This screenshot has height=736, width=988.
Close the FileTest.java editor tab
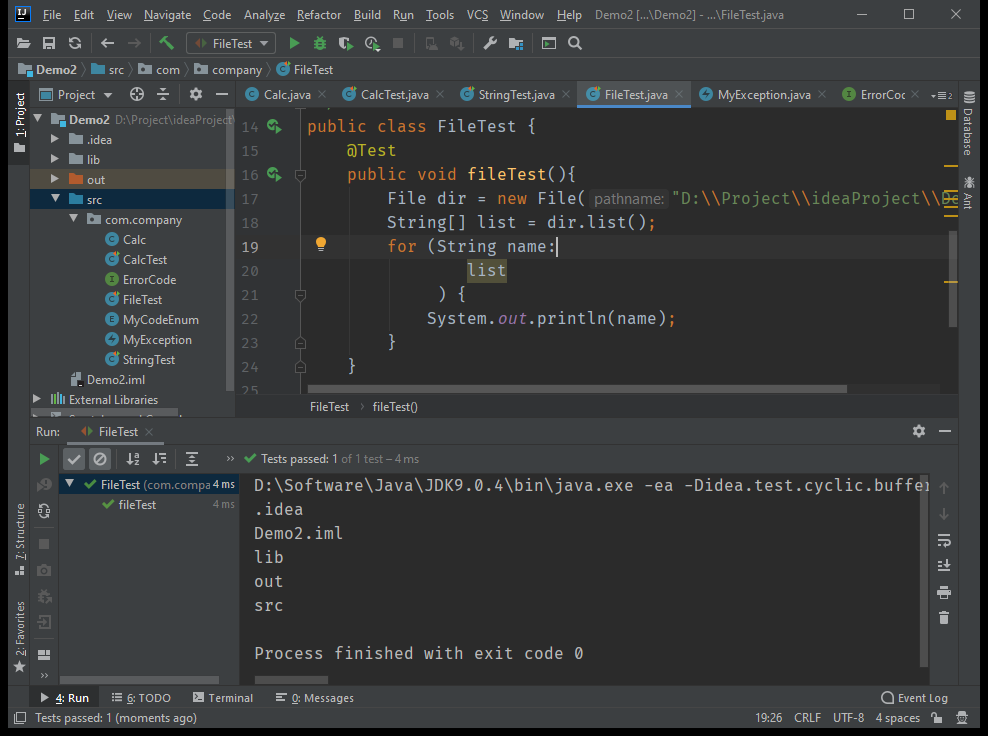point(679,95)
